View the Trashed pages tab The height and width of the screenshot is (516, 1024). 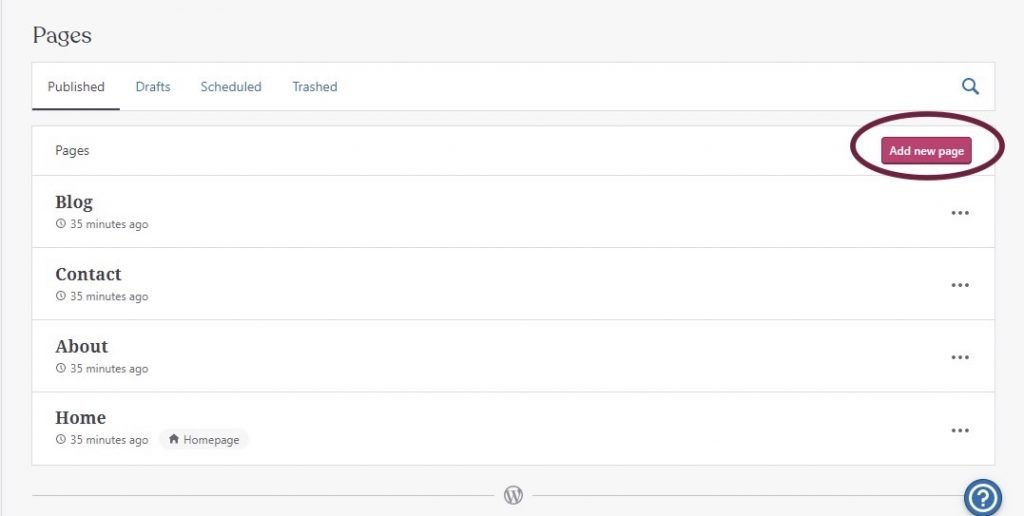[x=315, y=87]
